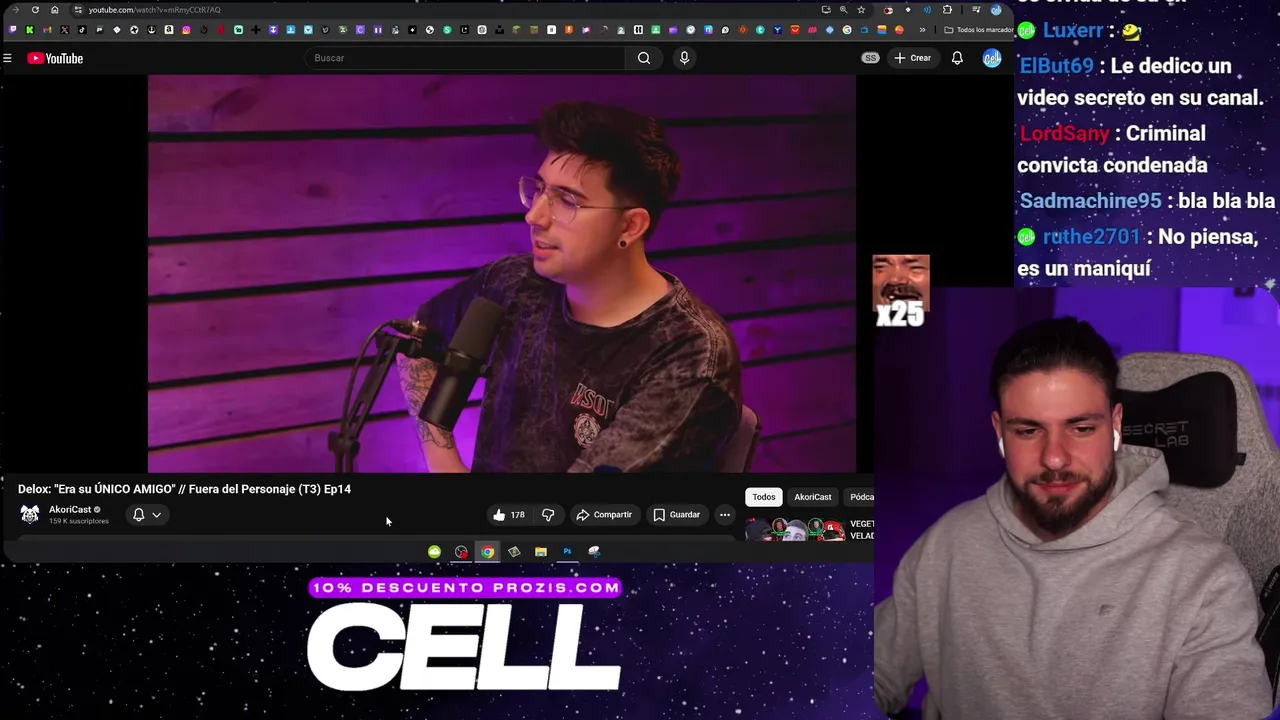The height and width of the screenshot is (720, 1280).
Task: Open Gmail bookmark in bookmarks bar
Action: [x=47, y=30]
